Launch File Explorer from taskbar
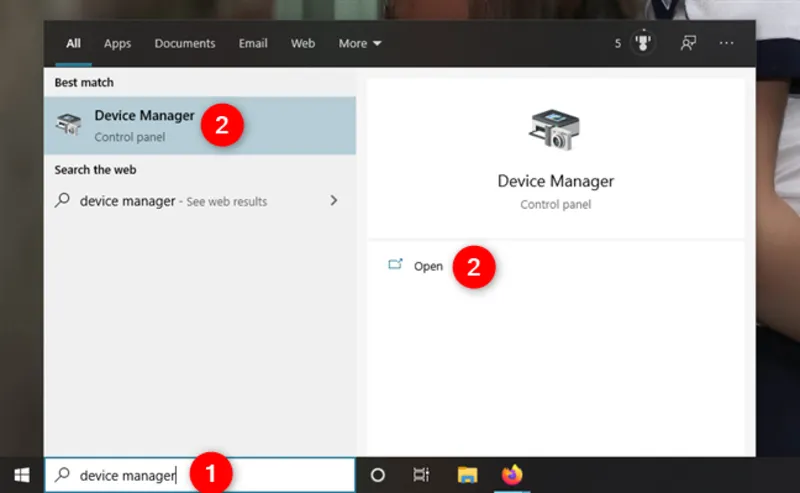This screenshot has height=493, width=800. [x=467, y=475]
